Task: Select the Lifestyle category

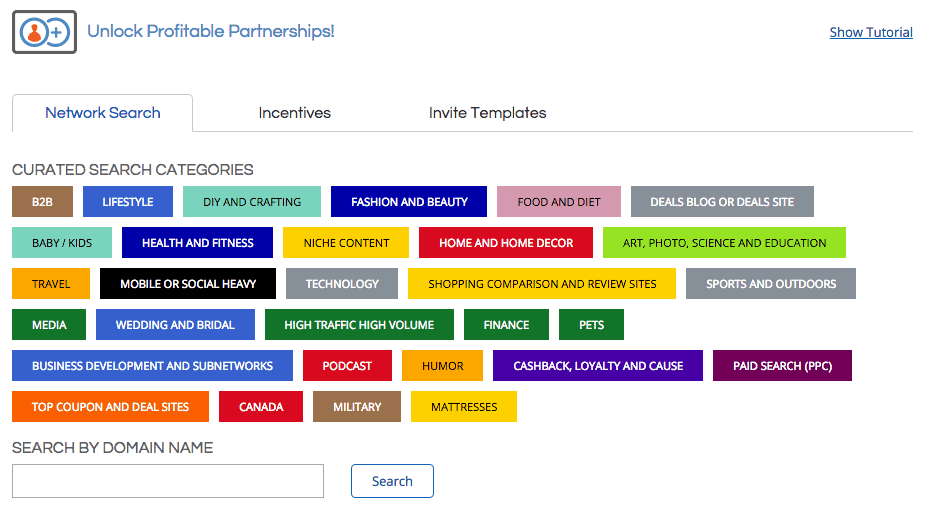Action: click(128, 202)
